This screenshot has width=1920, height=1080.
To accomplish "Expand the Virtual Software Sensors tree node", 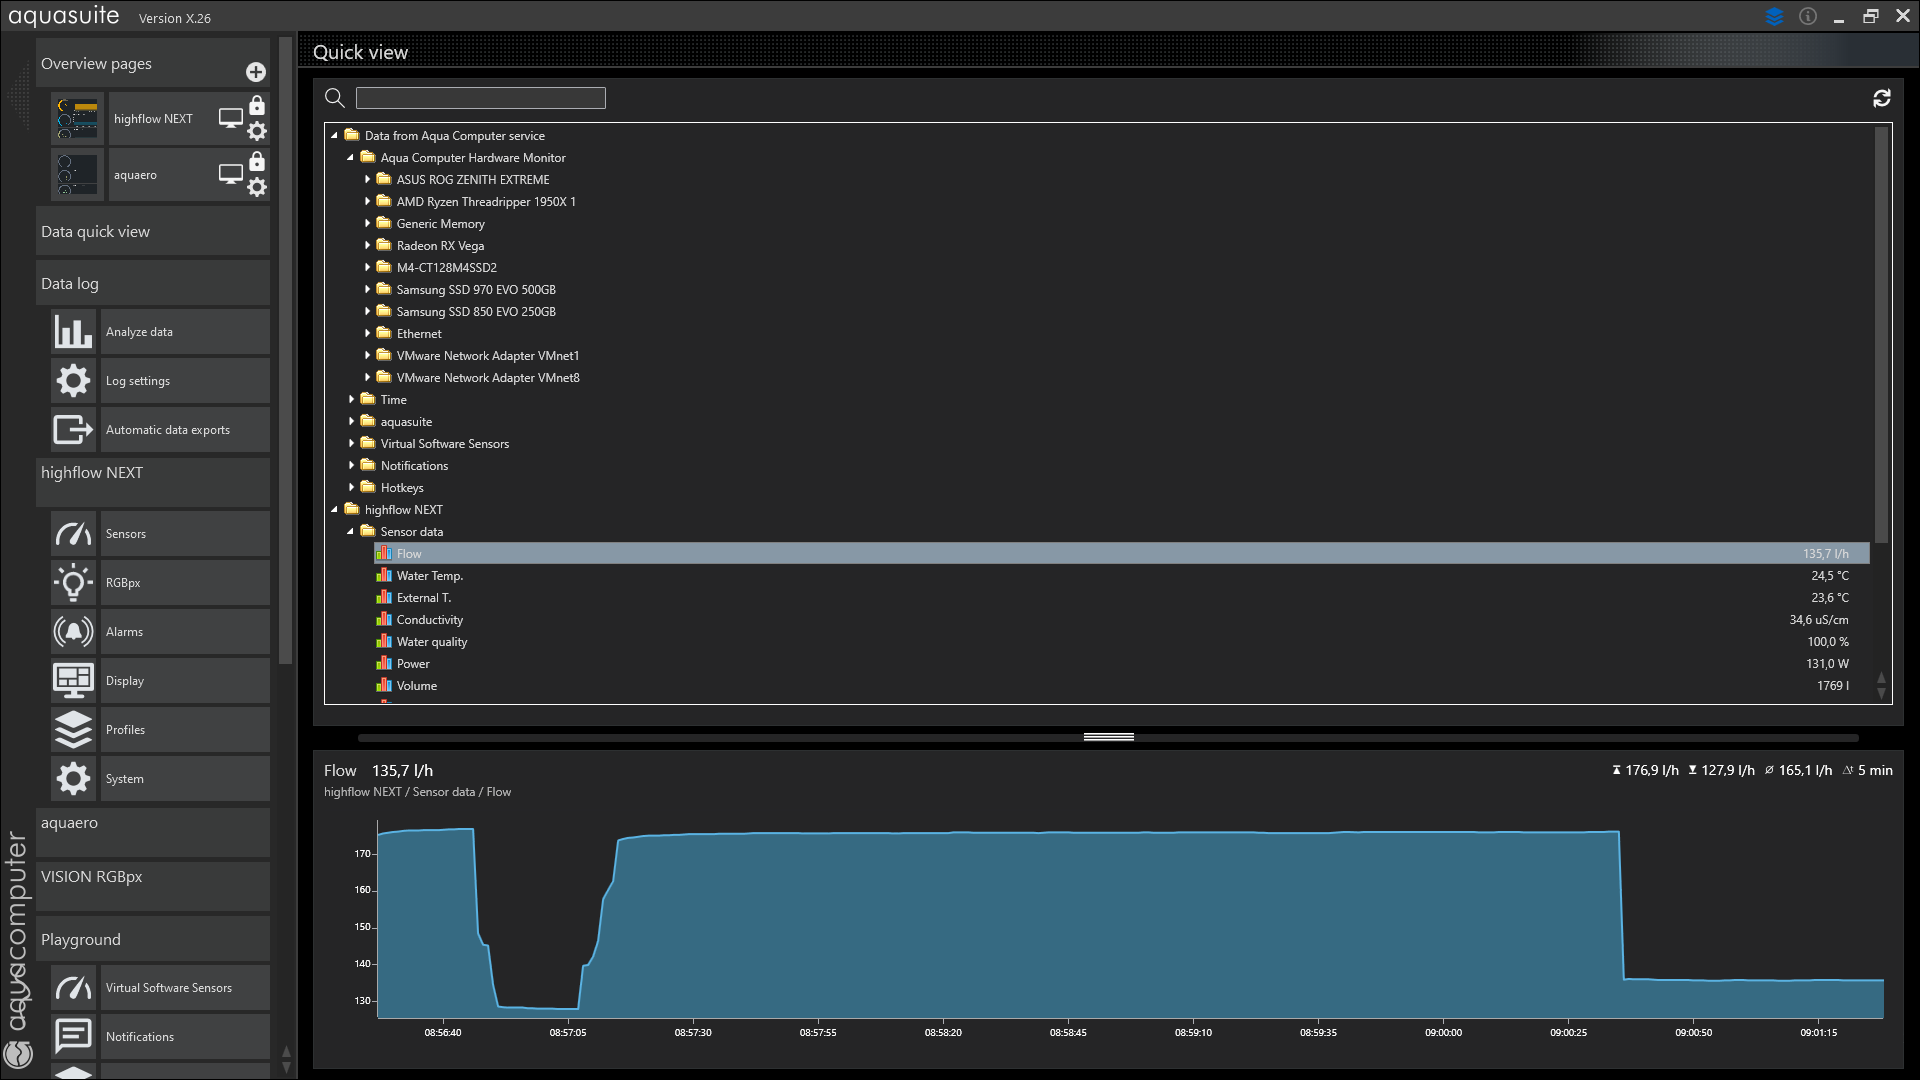I will [351, 443].
